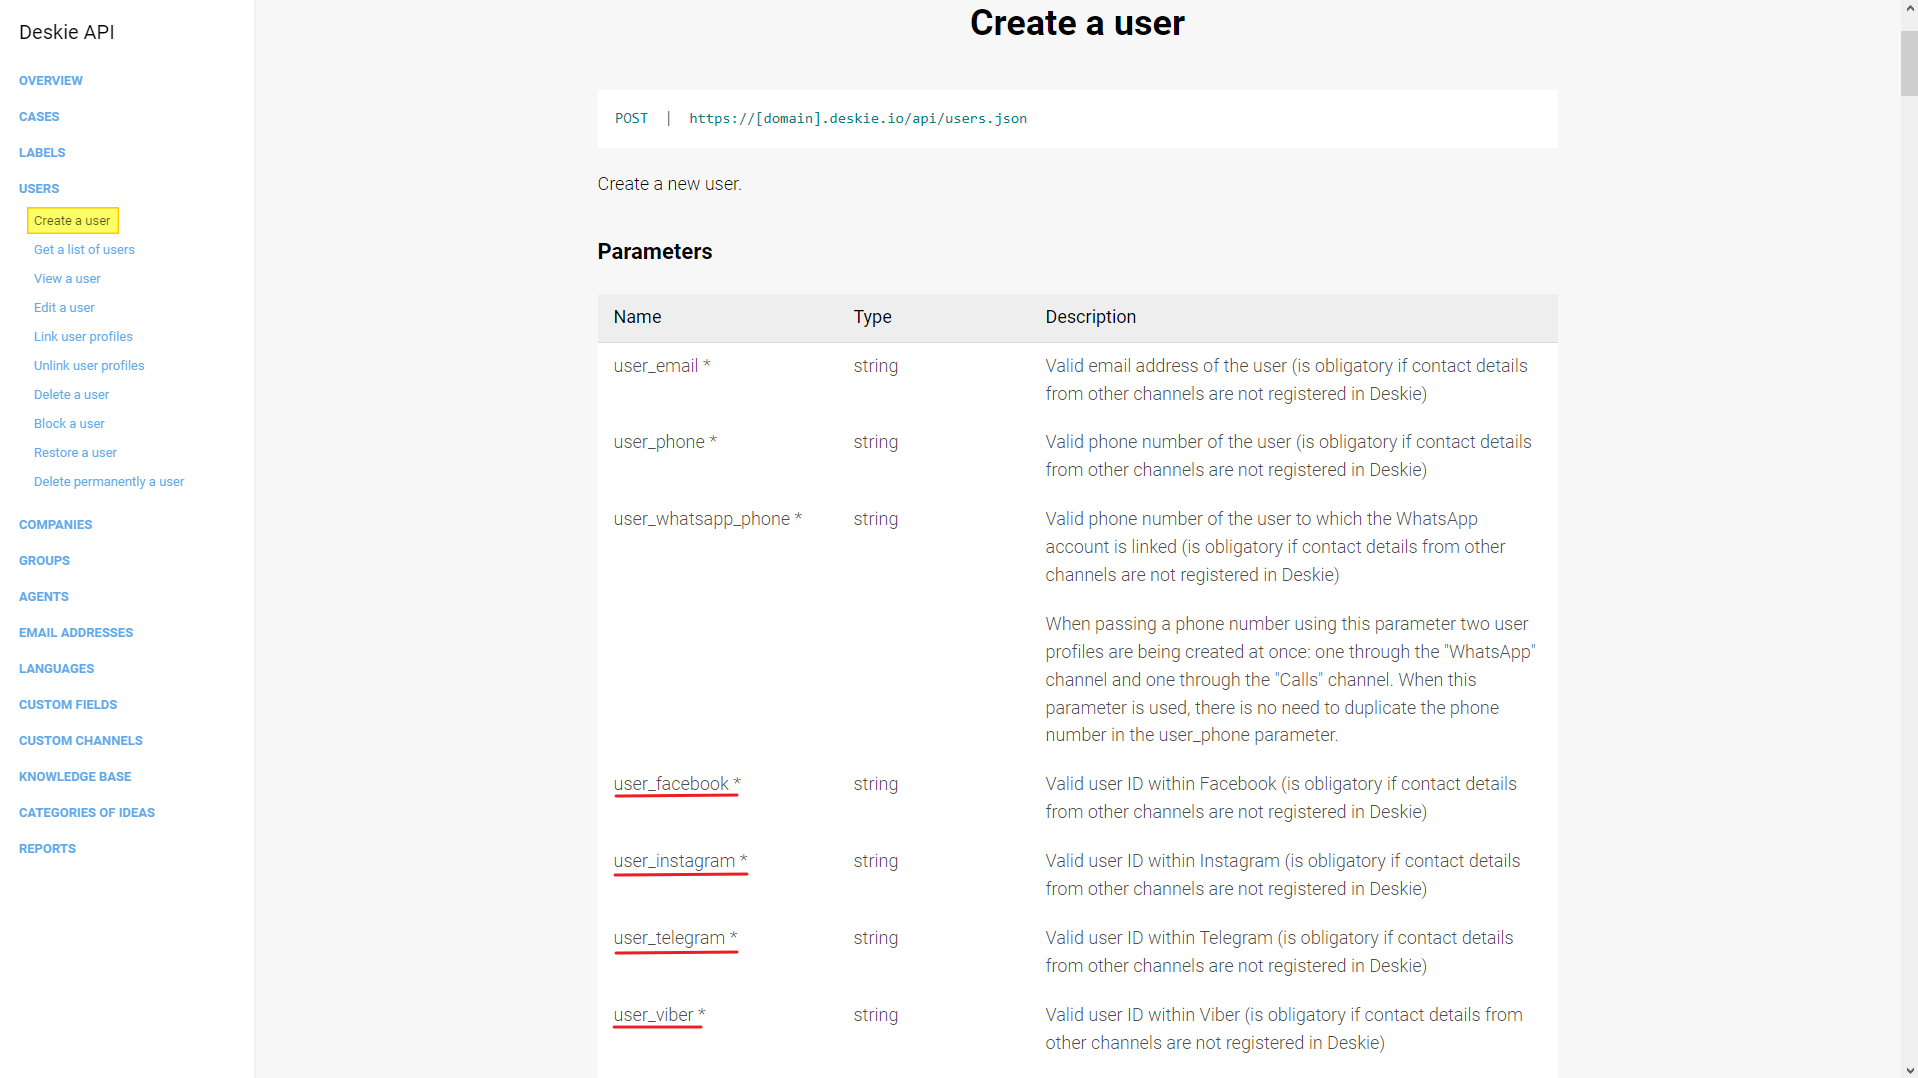The image size is (1918, 1078).
Task: Open 'View a user' page
Action: coord(67,279)
